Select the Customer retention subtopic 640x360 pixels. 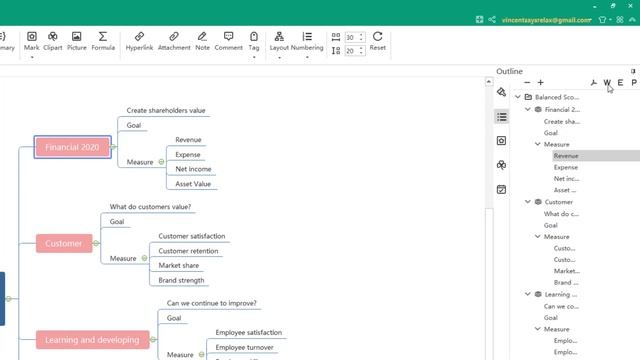pyautogui.click(x=188, y=251)
